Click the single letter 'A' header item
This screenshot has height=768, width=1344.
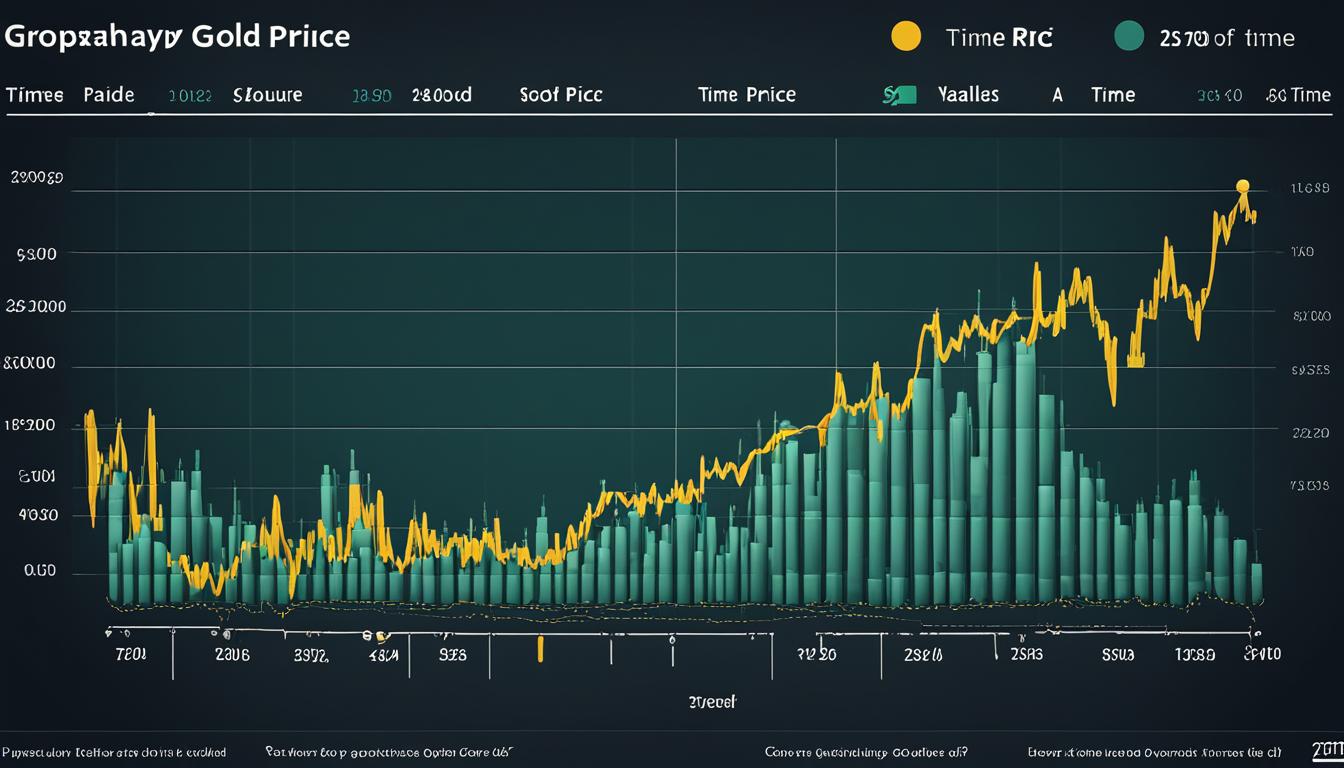(x=1057, y=95)
